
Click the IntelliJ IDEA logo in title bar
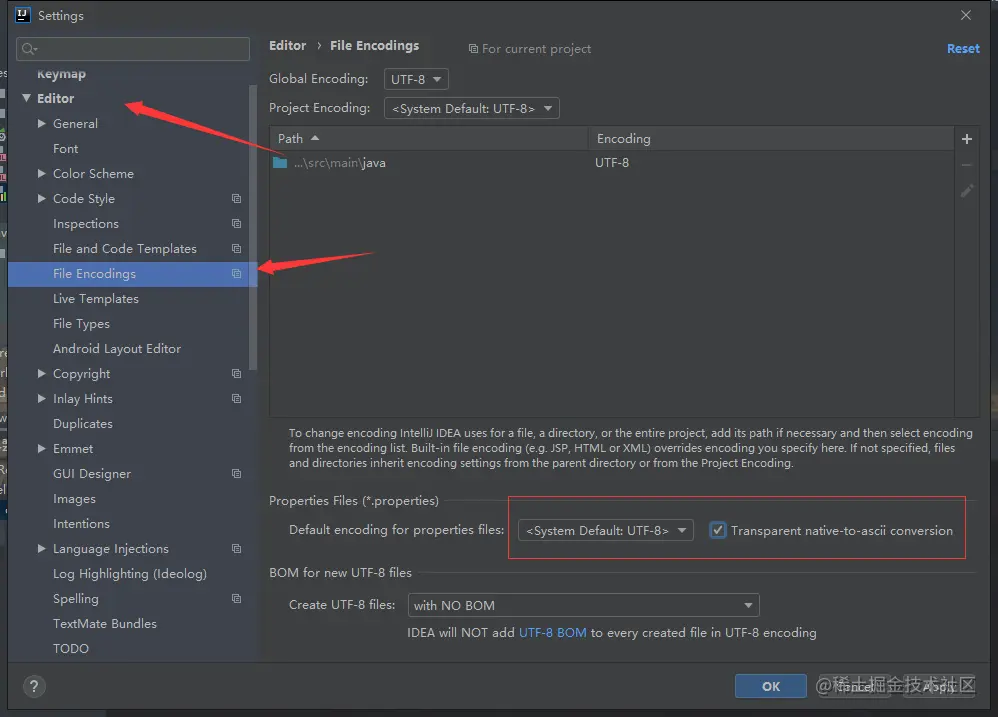[x=22, y=15]
